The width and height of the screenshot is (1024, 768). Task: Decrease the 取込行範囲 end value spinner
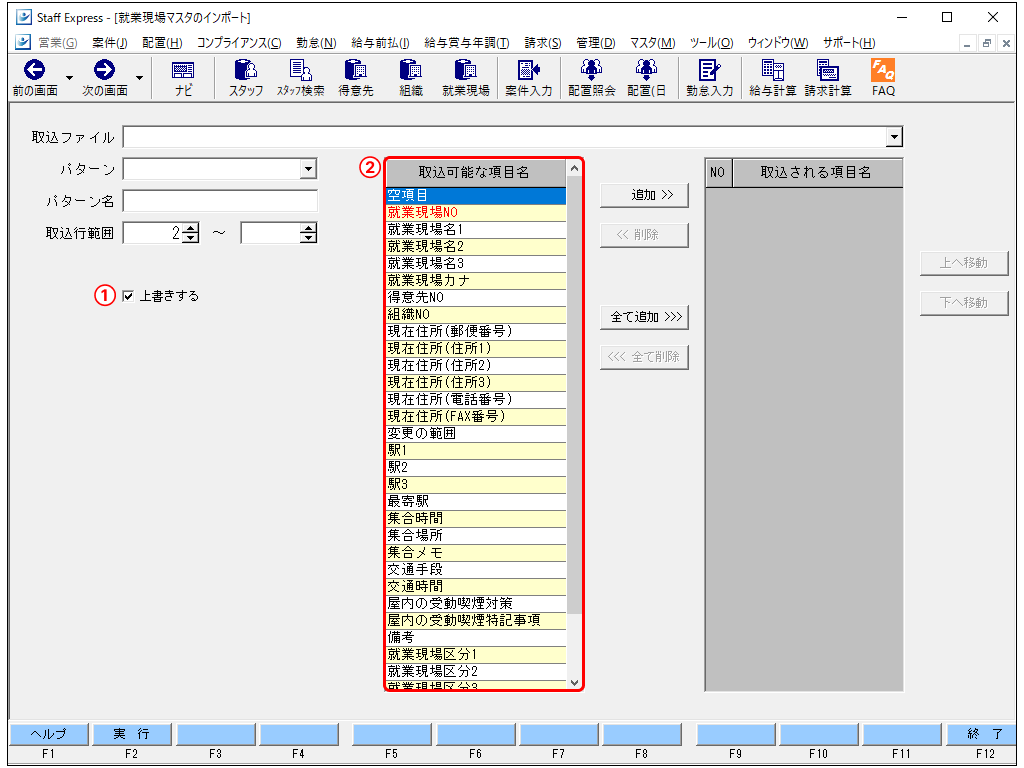click(x=308, y=238)
